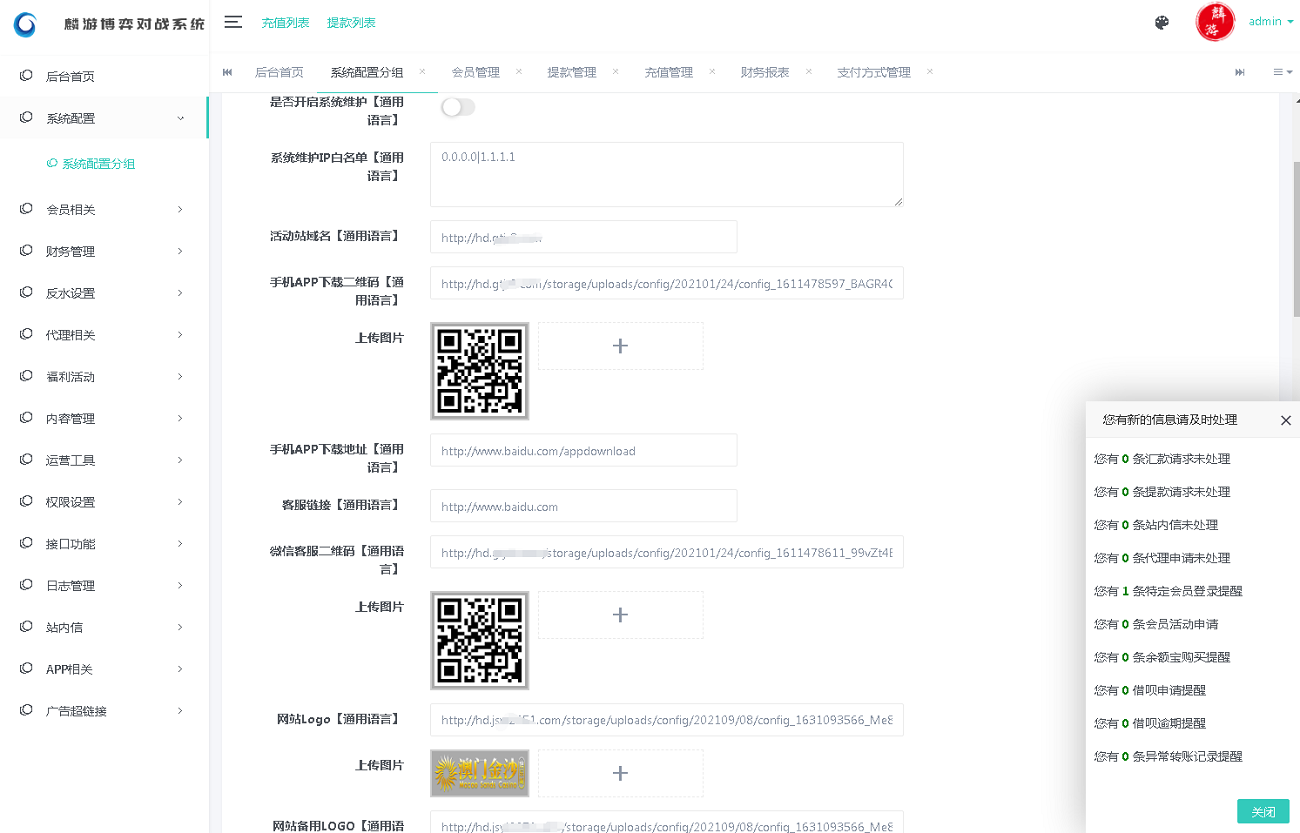Click the skip-to-last-tab arrow icon
This screenshot has height=833, width=1300.
(1240, 72)
